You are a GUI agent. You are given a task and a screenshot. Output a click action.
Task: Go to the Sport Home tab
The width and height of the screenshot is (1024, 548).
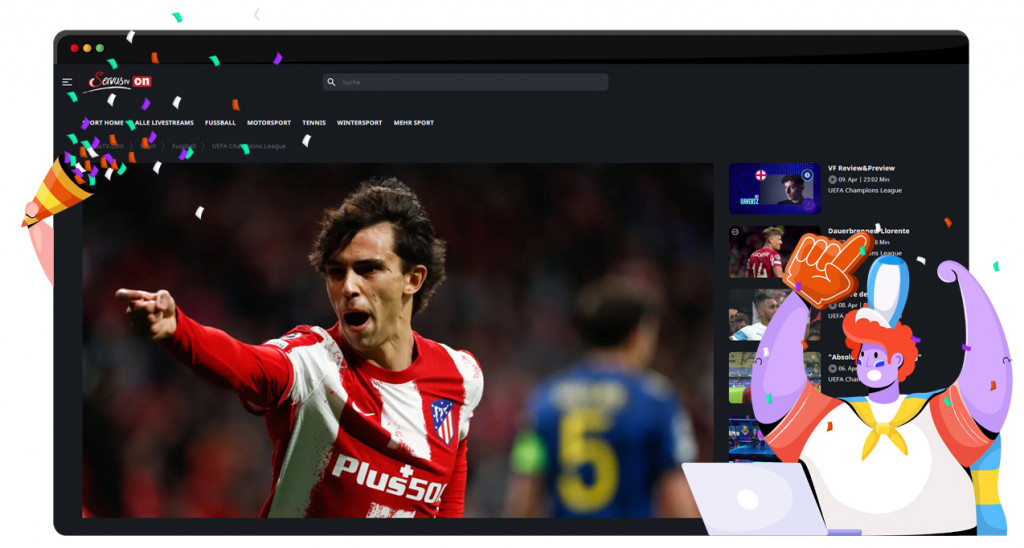[103, 123]
